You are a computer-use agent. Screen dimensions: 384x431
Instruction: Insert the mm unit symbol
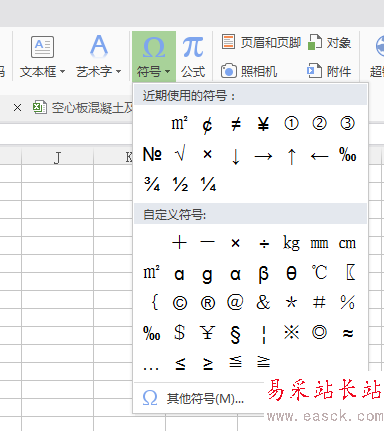coord(319,244)
